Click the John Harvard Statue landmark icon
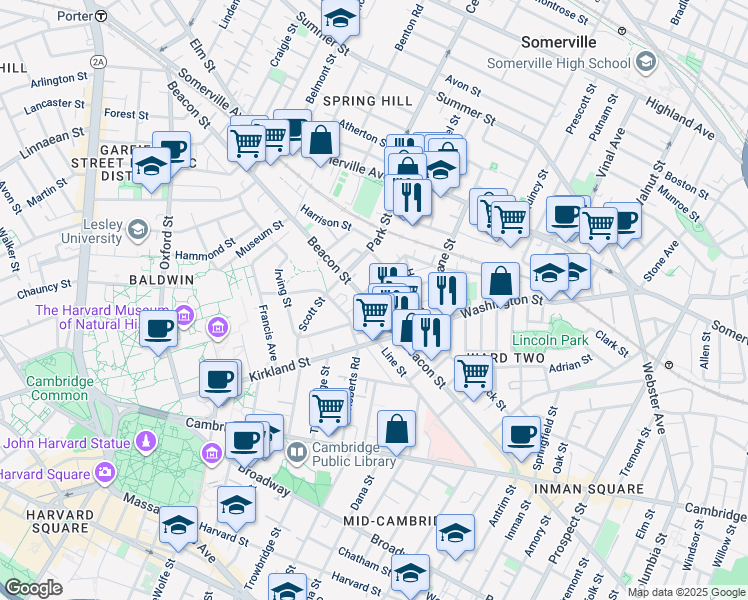The image size is (748, 600). tap(146, 441)
